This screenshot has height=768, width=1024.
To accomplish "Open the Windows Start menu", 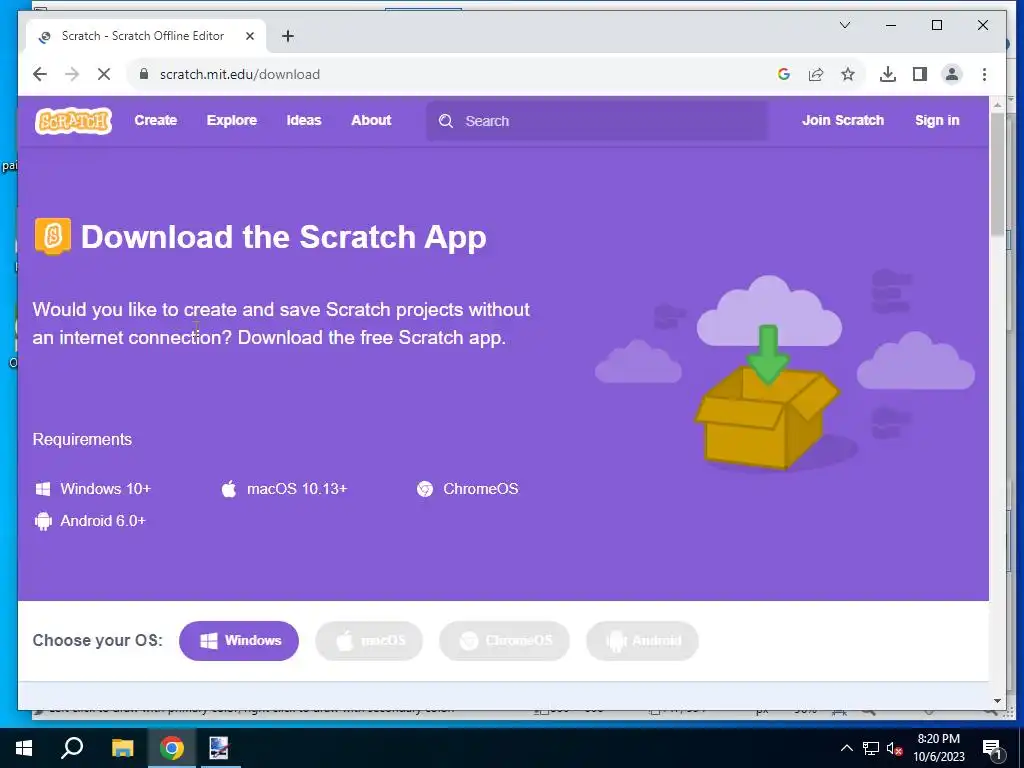I will [x=24, y=748].
